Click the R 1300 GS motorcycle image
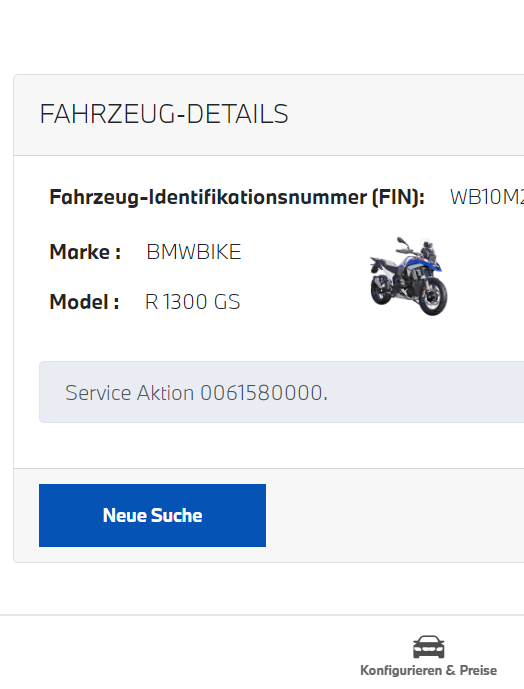 coord(409,276)
